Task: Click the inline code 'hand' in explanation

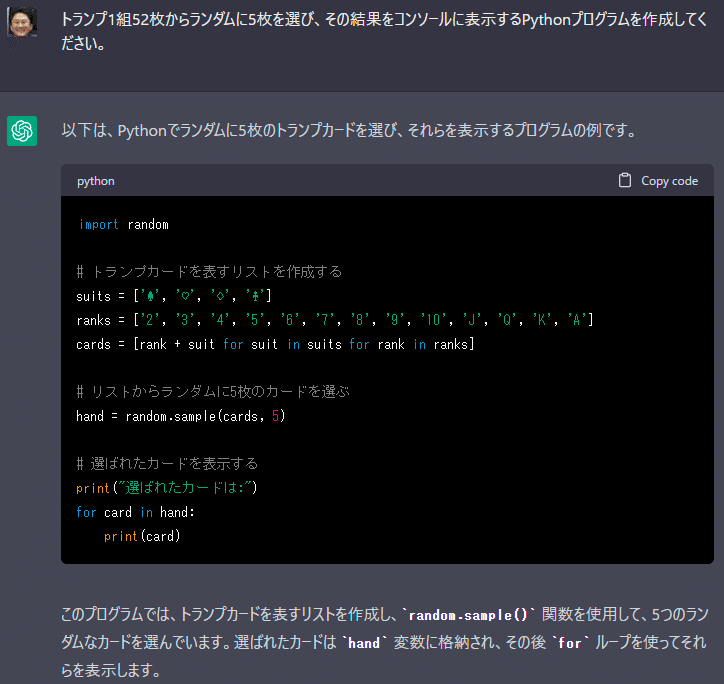Action: tap(364, 643)
